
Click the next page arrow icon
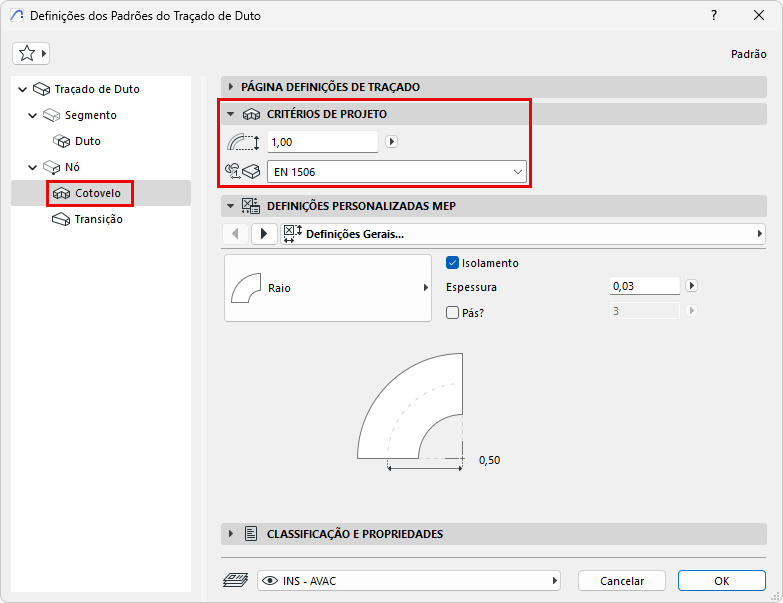(263, 234)
